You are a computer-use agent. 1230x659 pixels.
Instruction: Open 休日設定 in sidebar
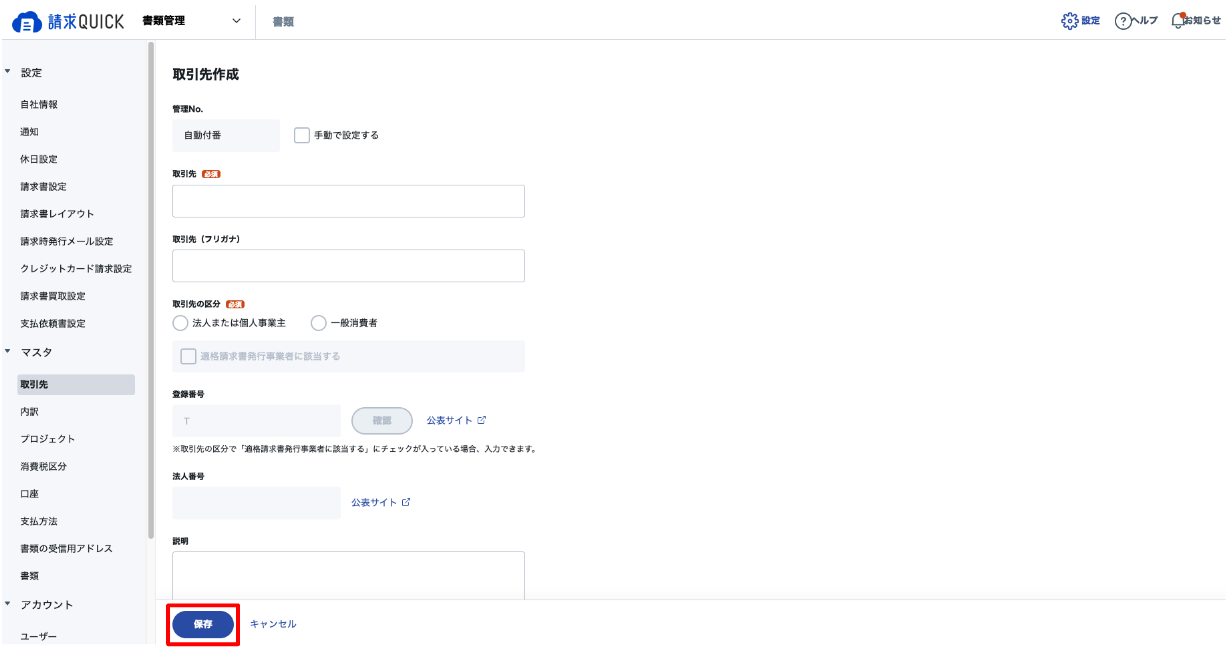pyautogui.click(x=39, y=159)
